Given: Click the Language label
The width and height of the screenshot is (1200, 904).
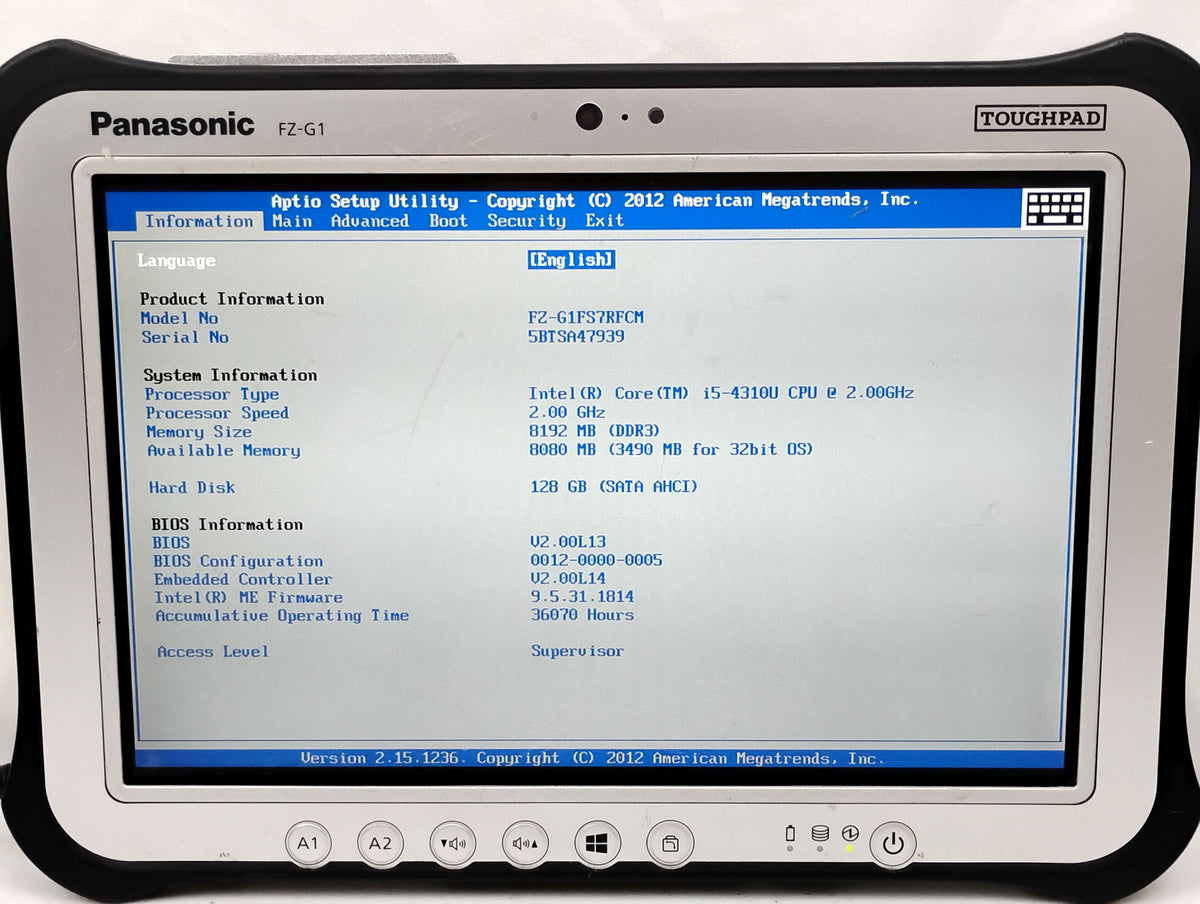Looking at the screenshot, I should coord(176,261).
